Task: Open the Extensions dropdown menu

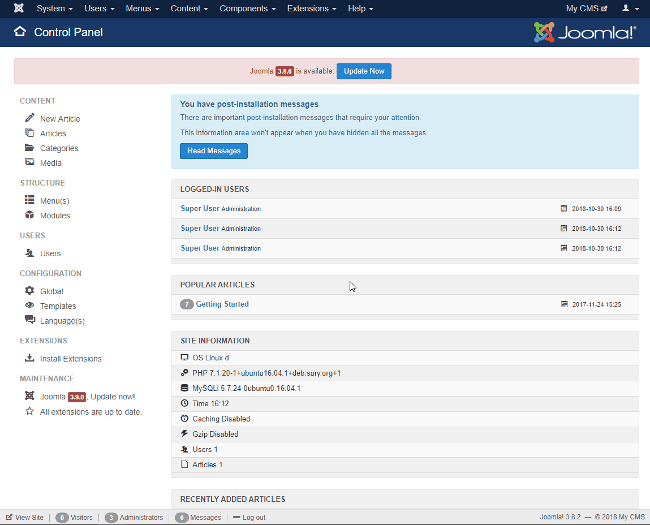Action: 312,8
